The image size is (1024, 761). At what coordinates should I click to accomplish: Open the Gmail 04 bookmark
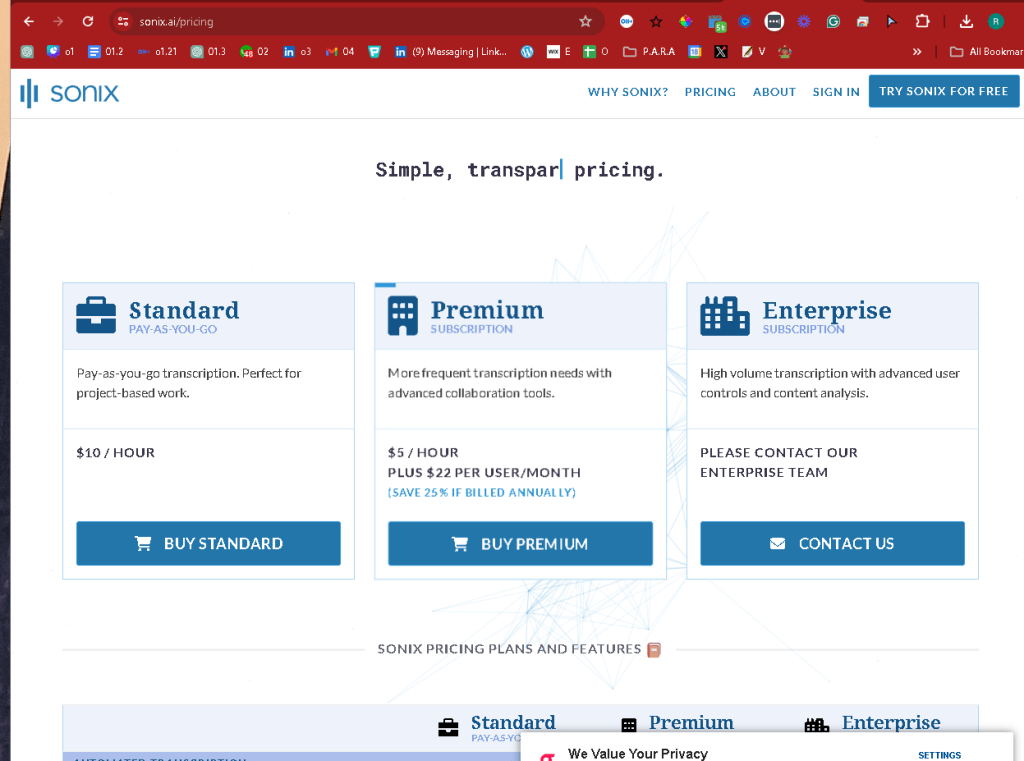(x=340, y=52)
